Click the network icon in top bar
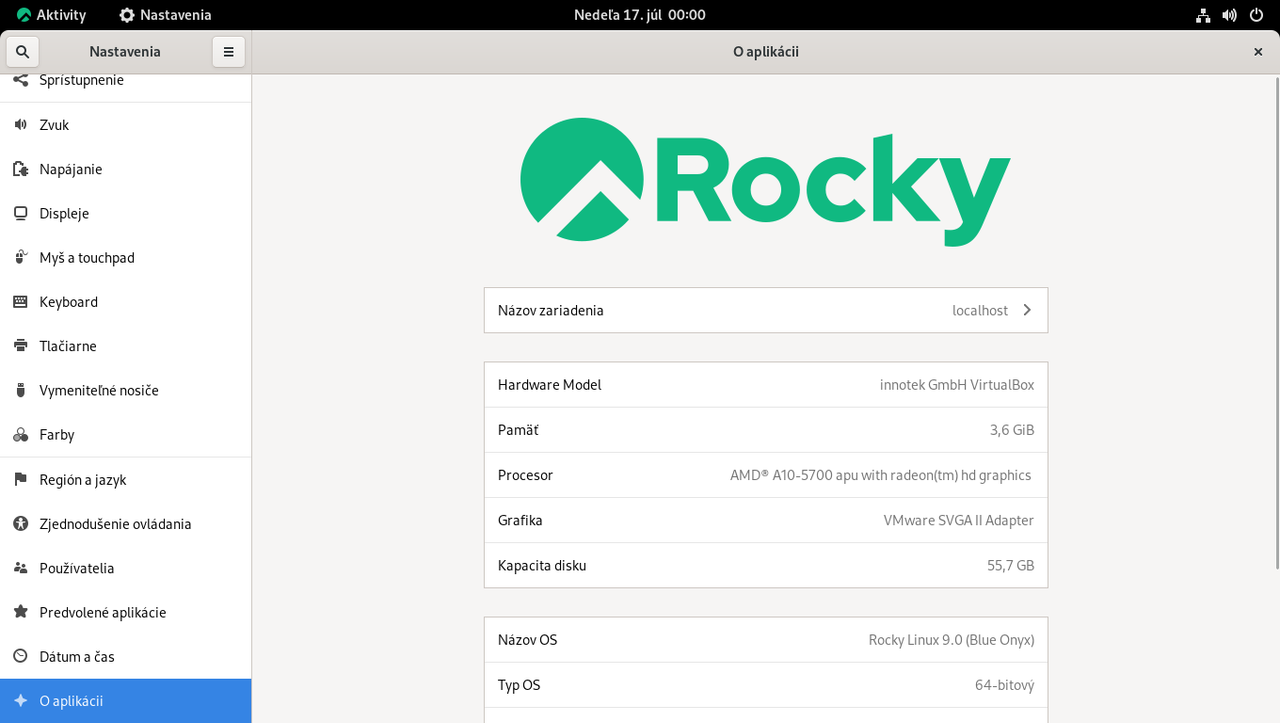Screen dimensions: 1280x723 1203,15
